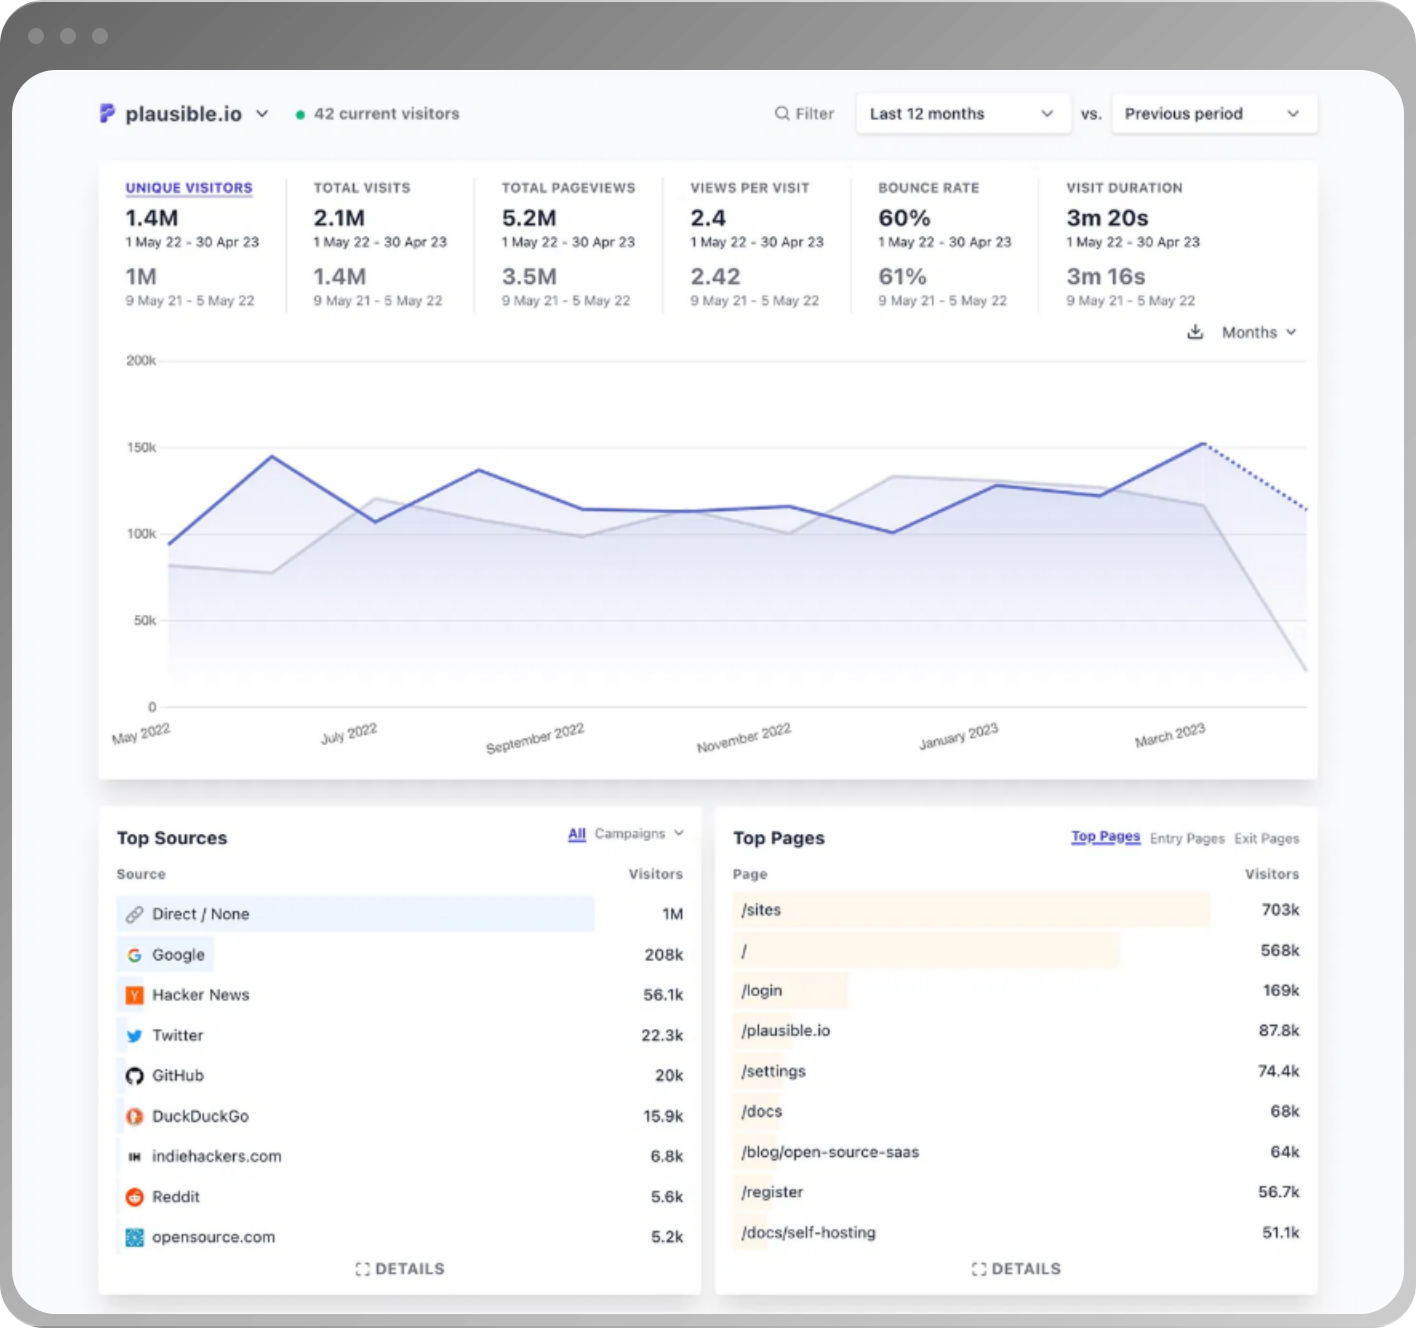Open the Last 12 months period dropdown

962,114
